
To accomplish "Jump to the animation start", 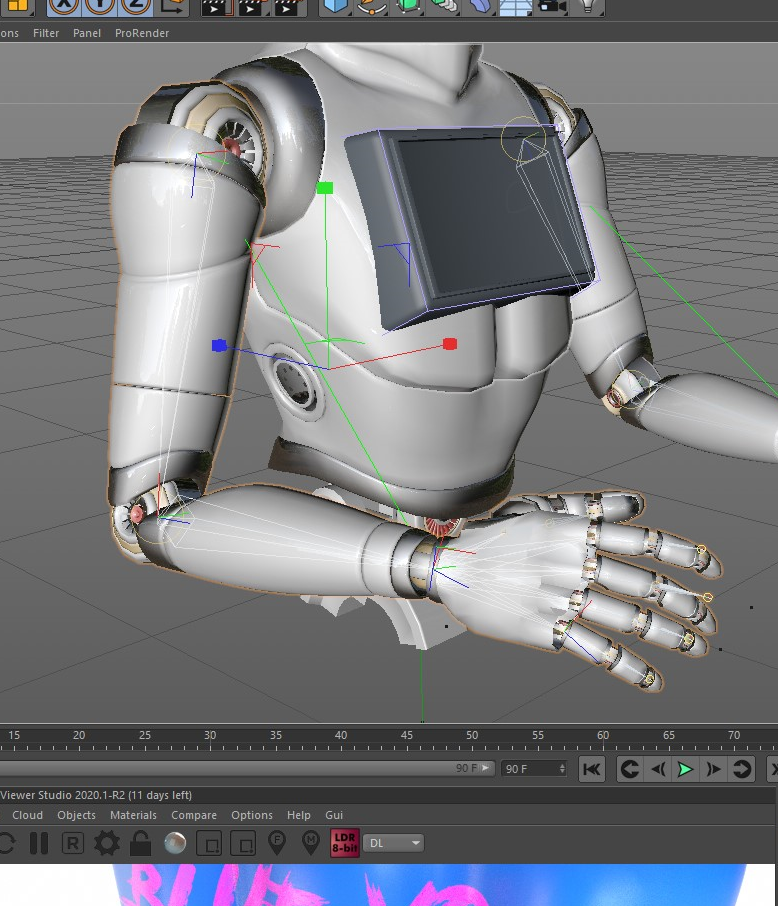I will pos(592,769).
